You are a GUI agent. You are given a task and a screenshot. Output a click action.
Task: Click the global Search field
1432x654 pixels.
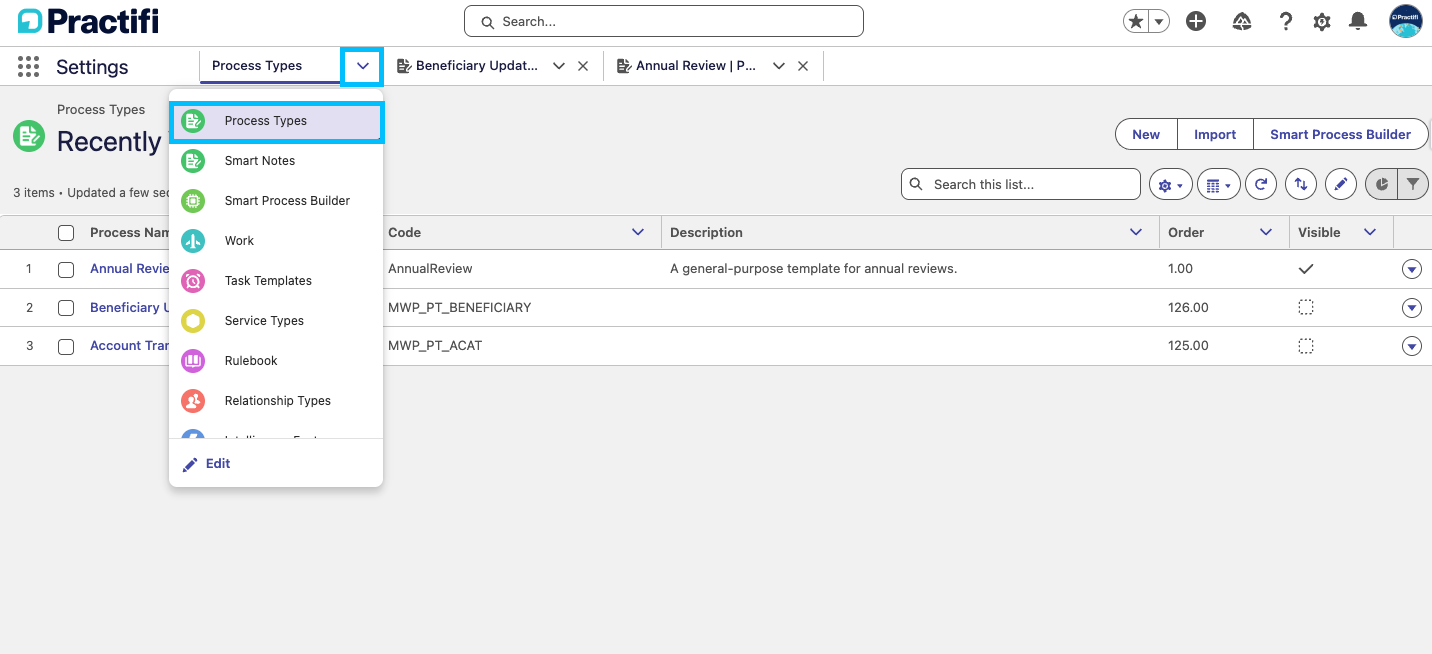(x=664, y=21)
